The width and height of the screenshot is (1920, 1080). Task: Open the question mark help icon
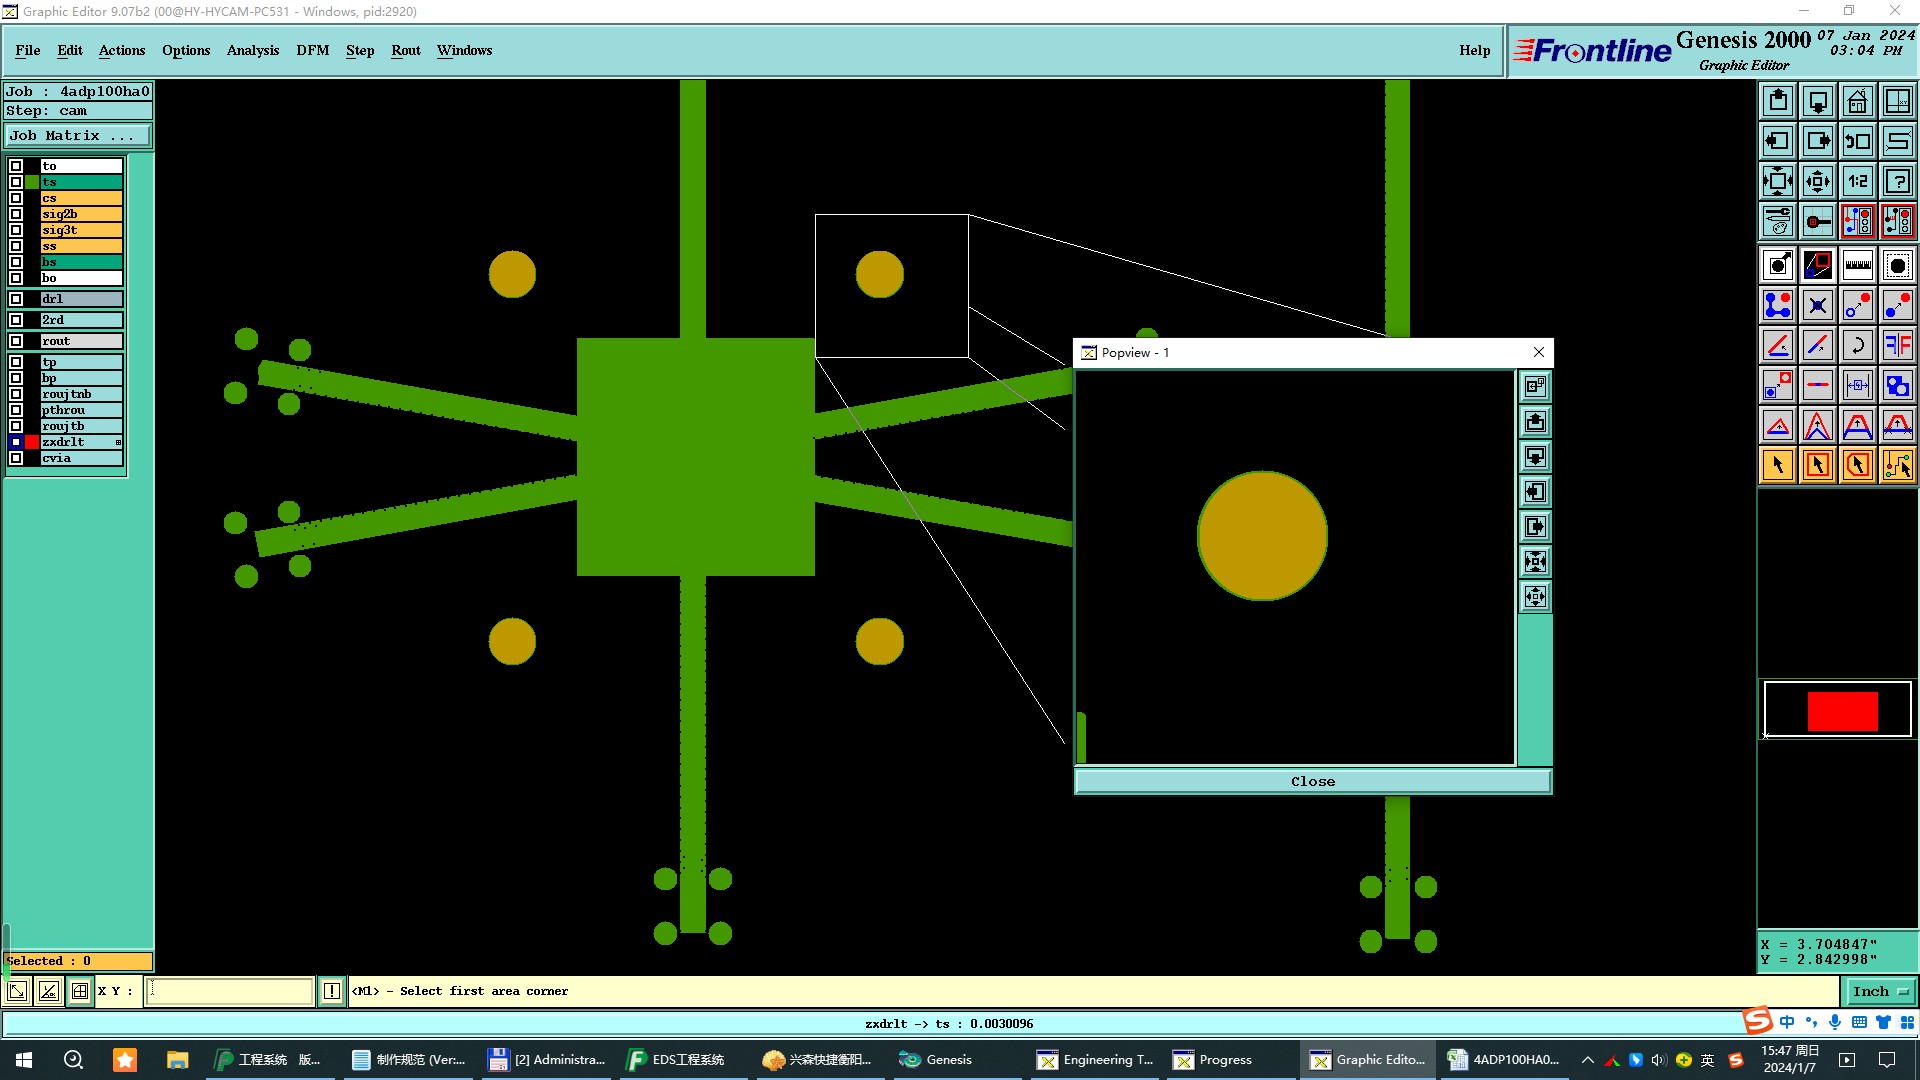point(1897,181)
